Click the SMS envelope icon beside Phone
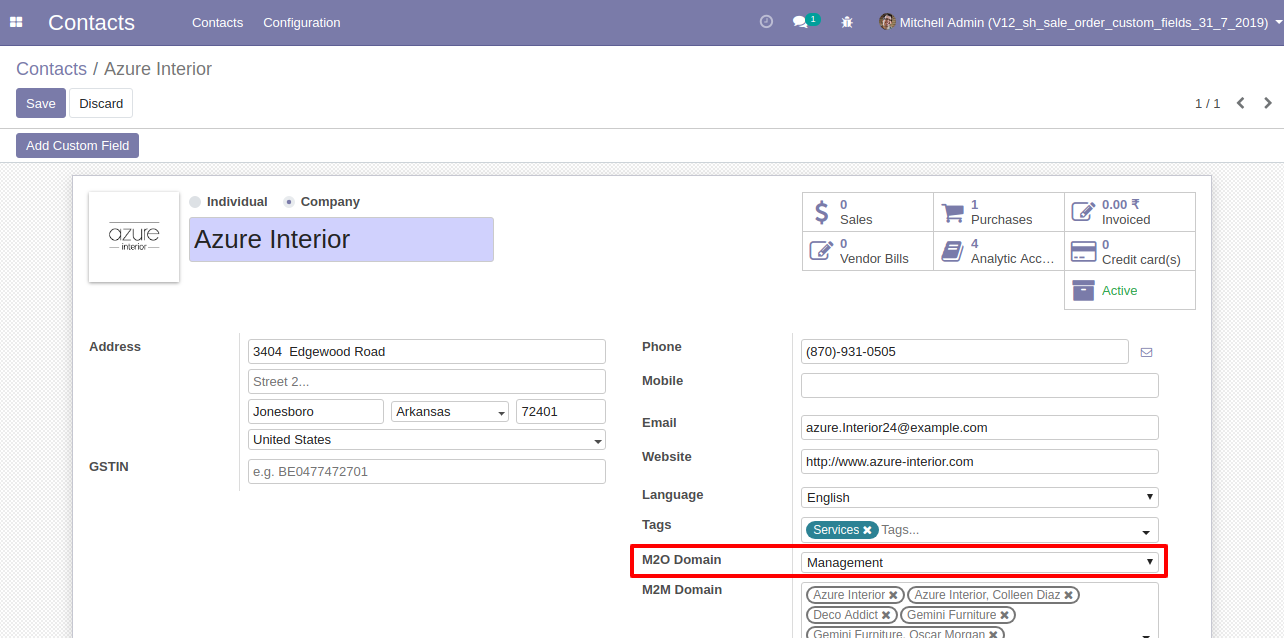 (x=1146, y=352)
